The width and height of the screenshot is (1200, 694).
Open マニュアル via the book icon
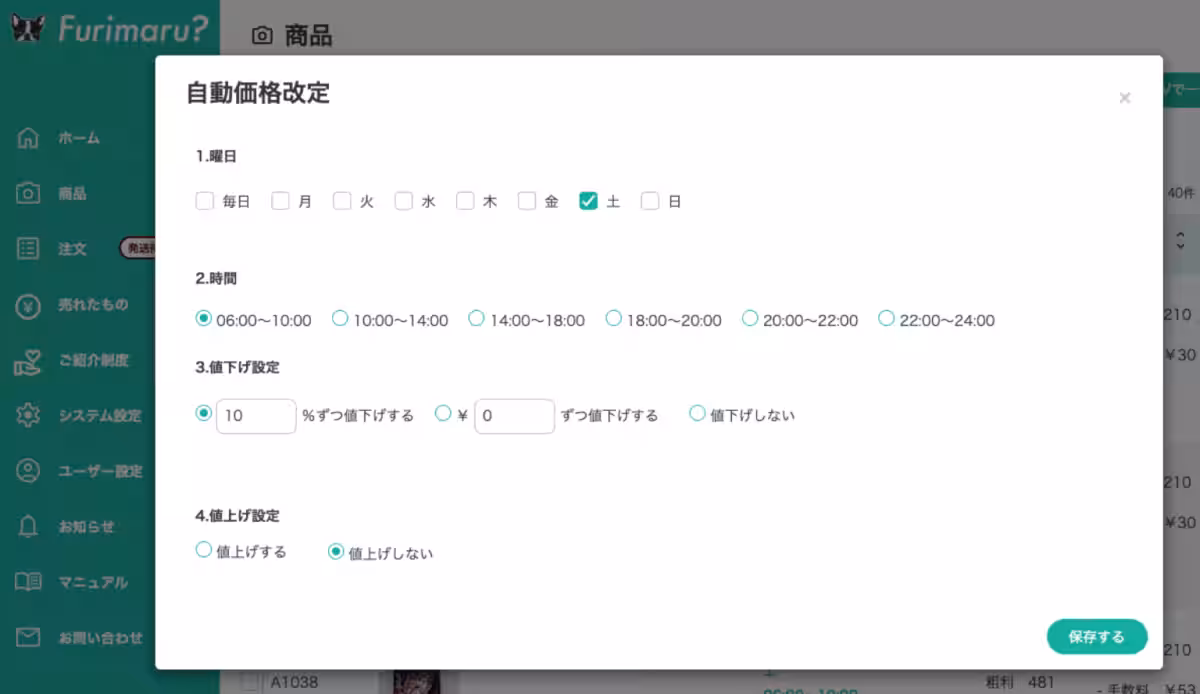coord(27,582)
